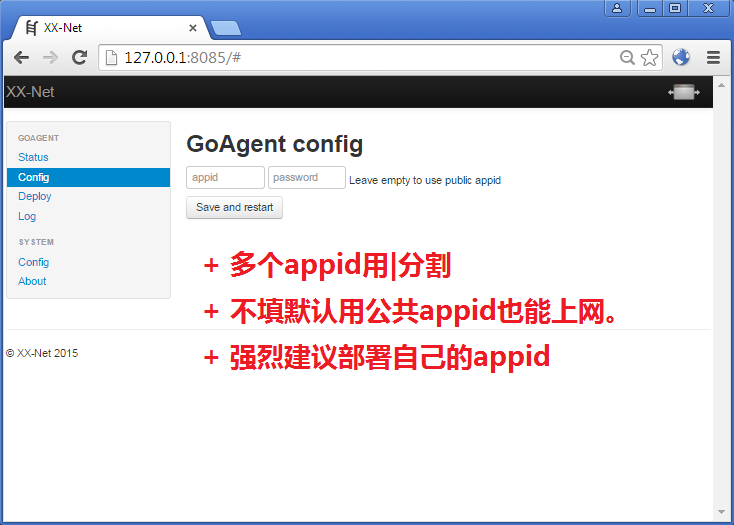Open the About page

(32, 281)
